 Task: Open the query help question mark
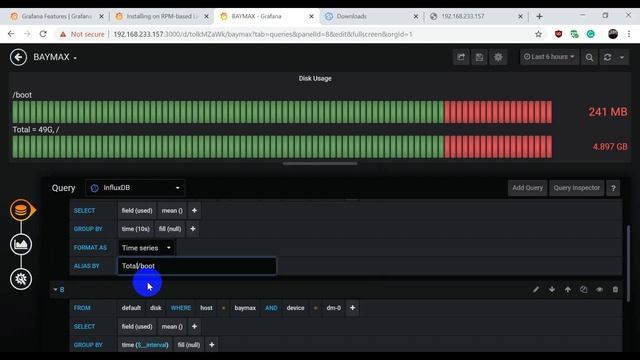pyautogui.click(x=613, y=188)
